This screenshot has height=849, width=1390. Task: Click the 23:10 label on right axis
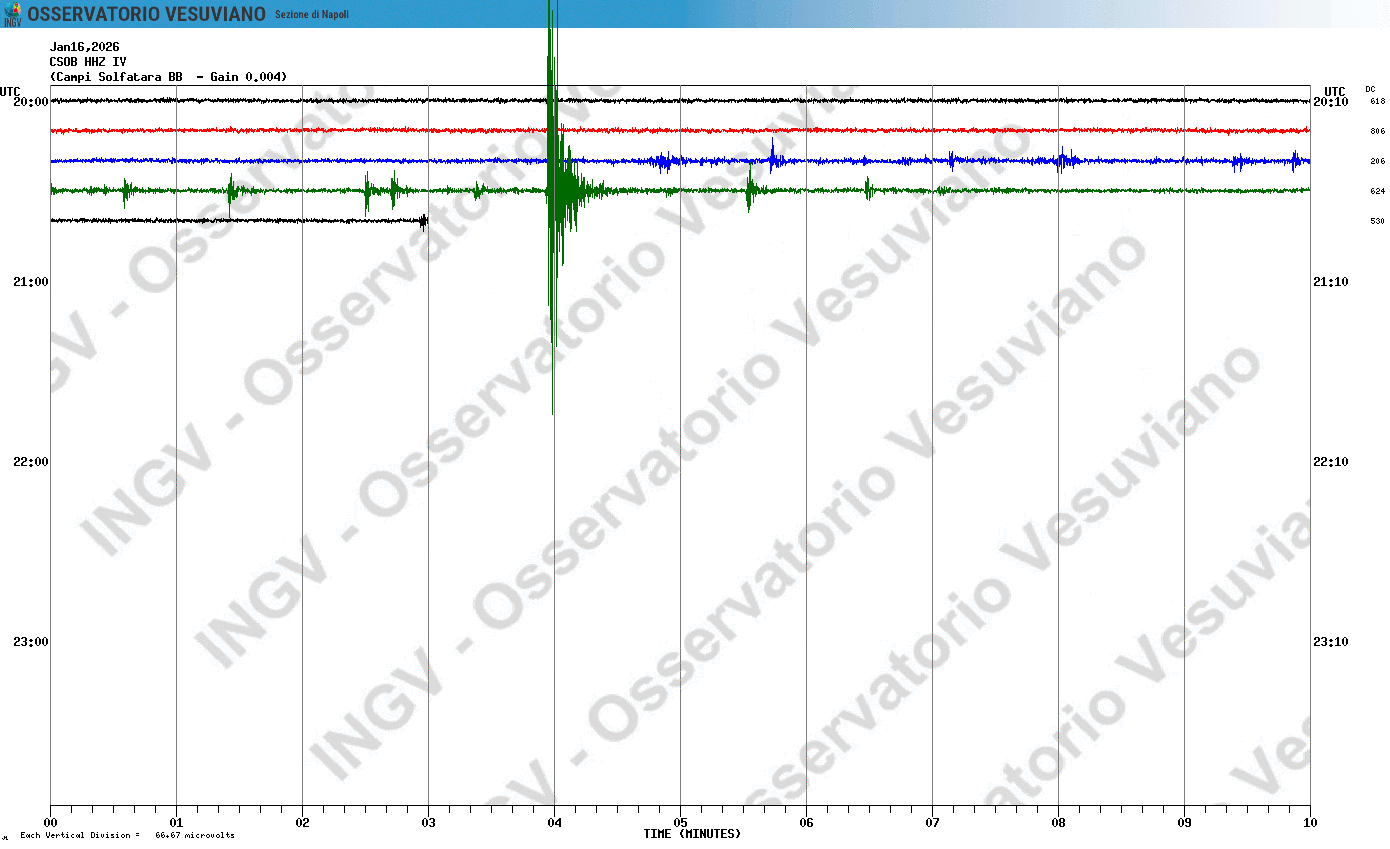(1330, 642)
